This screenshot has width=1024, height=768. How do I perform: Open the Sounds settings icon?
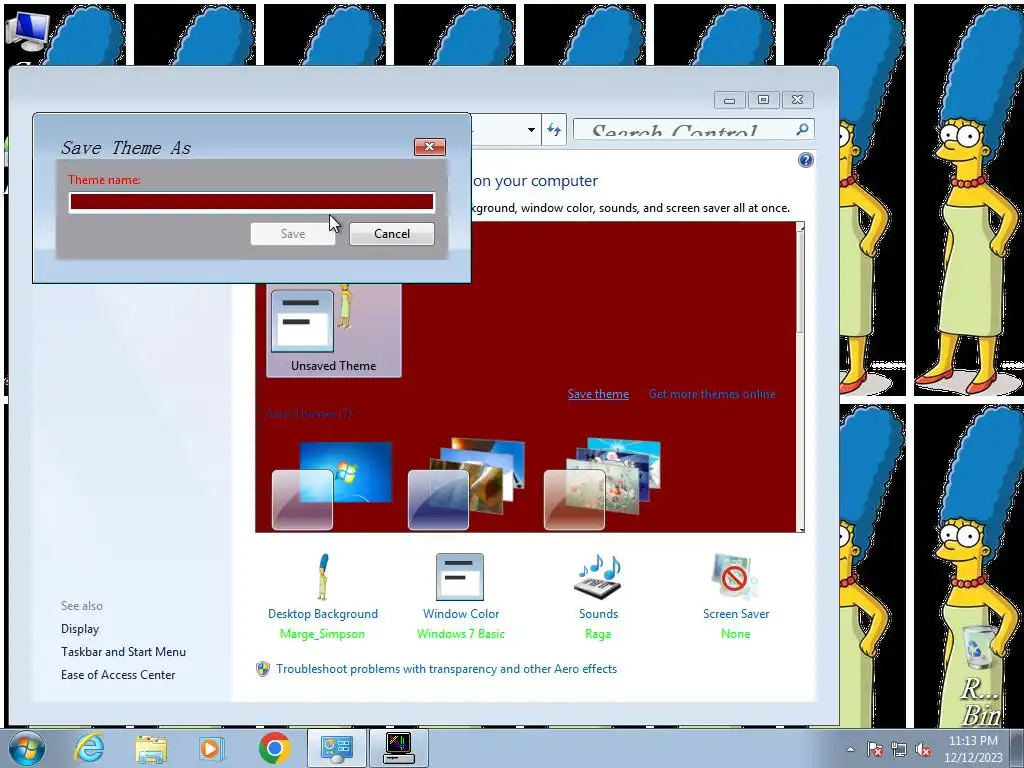[598, 577]
